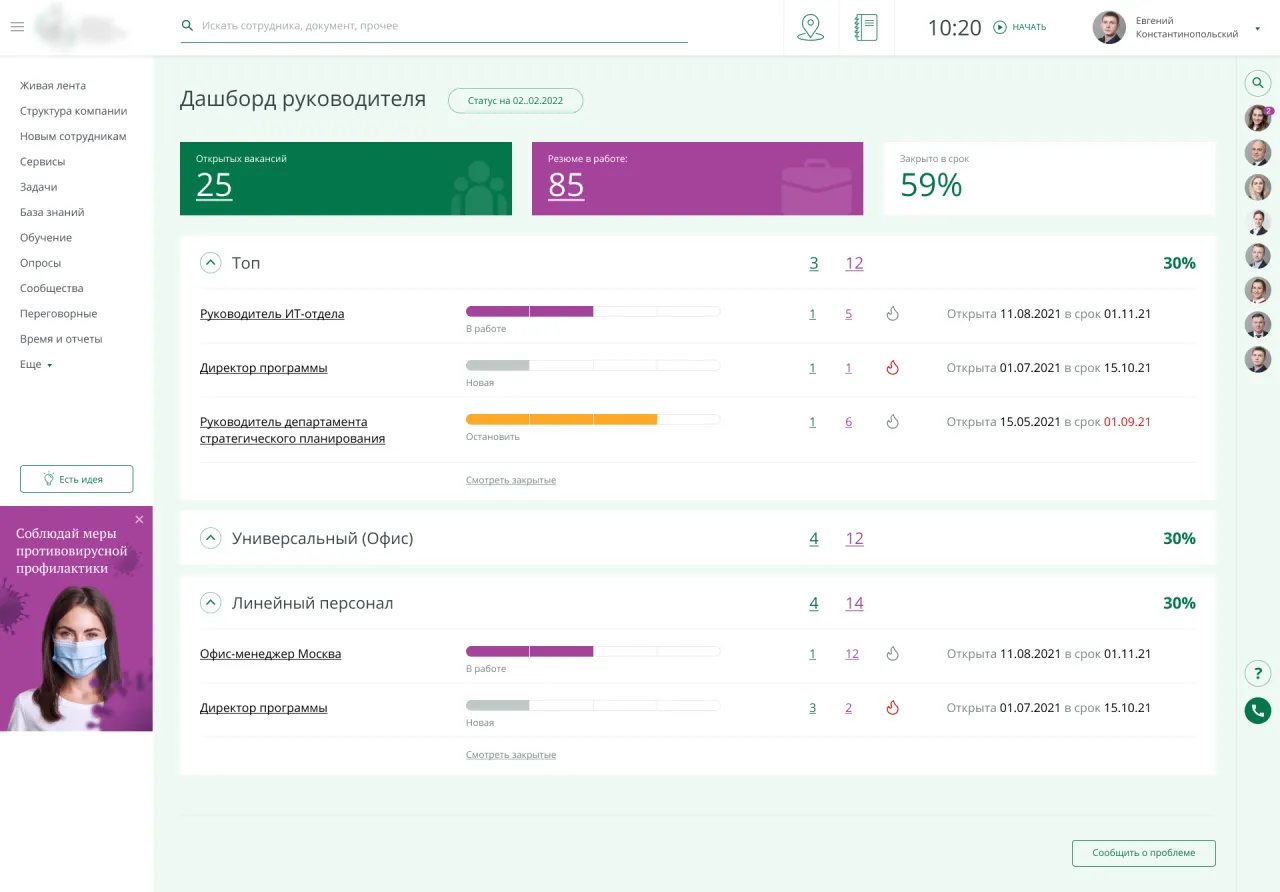Collapse the Топ section
This screenshot has height=892, width=1280.
210,262
